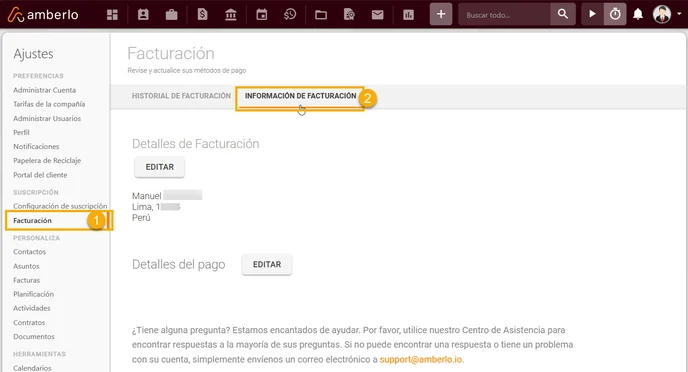Click the plus add-new button
This screenshot has height=372, width=688.
[441, 14]
